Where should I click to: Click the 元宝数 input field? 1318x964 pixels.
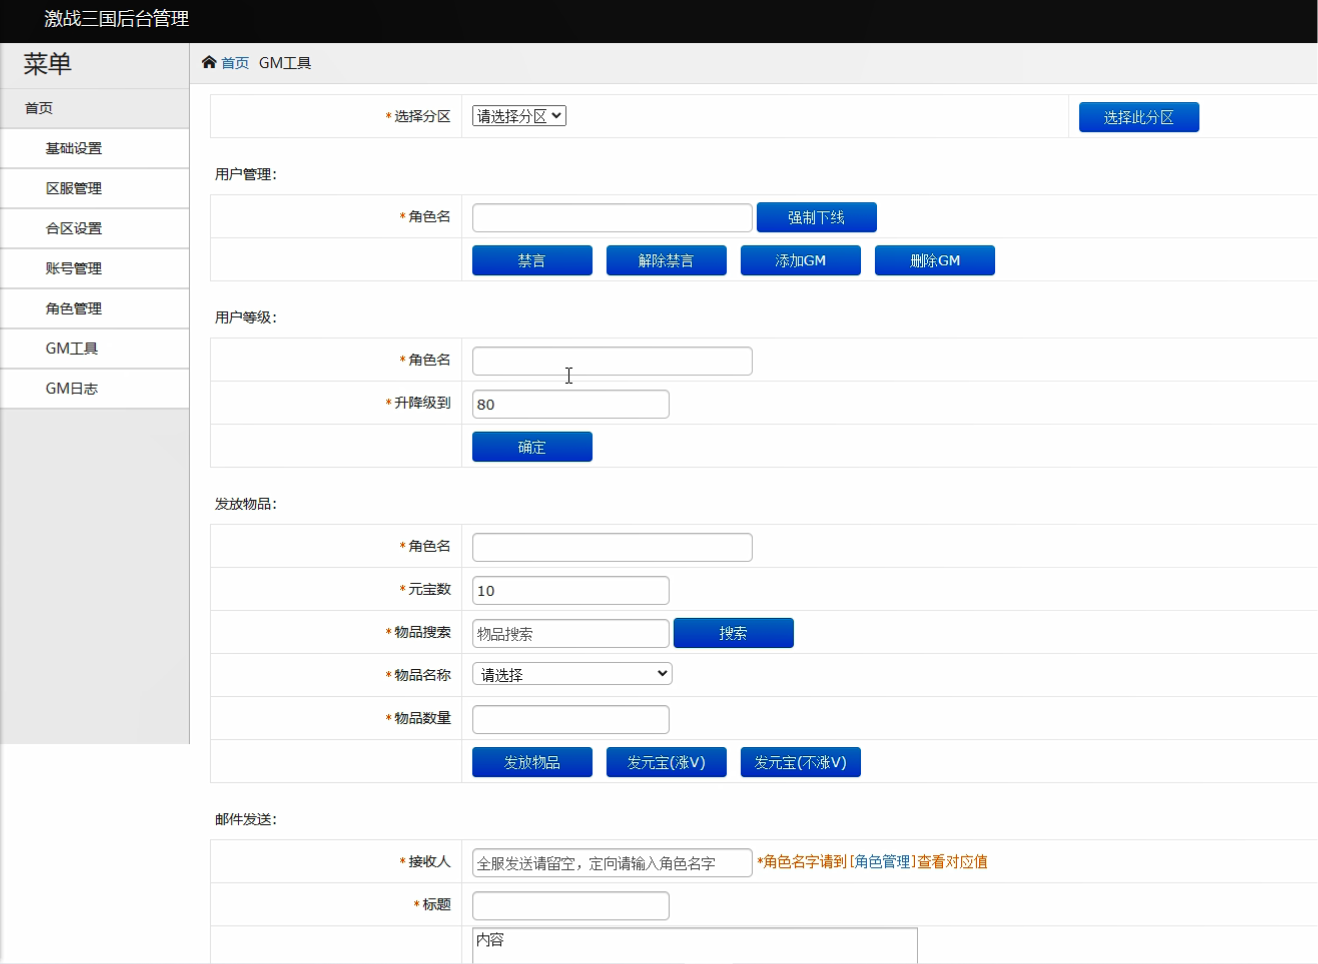pos(570,590)
